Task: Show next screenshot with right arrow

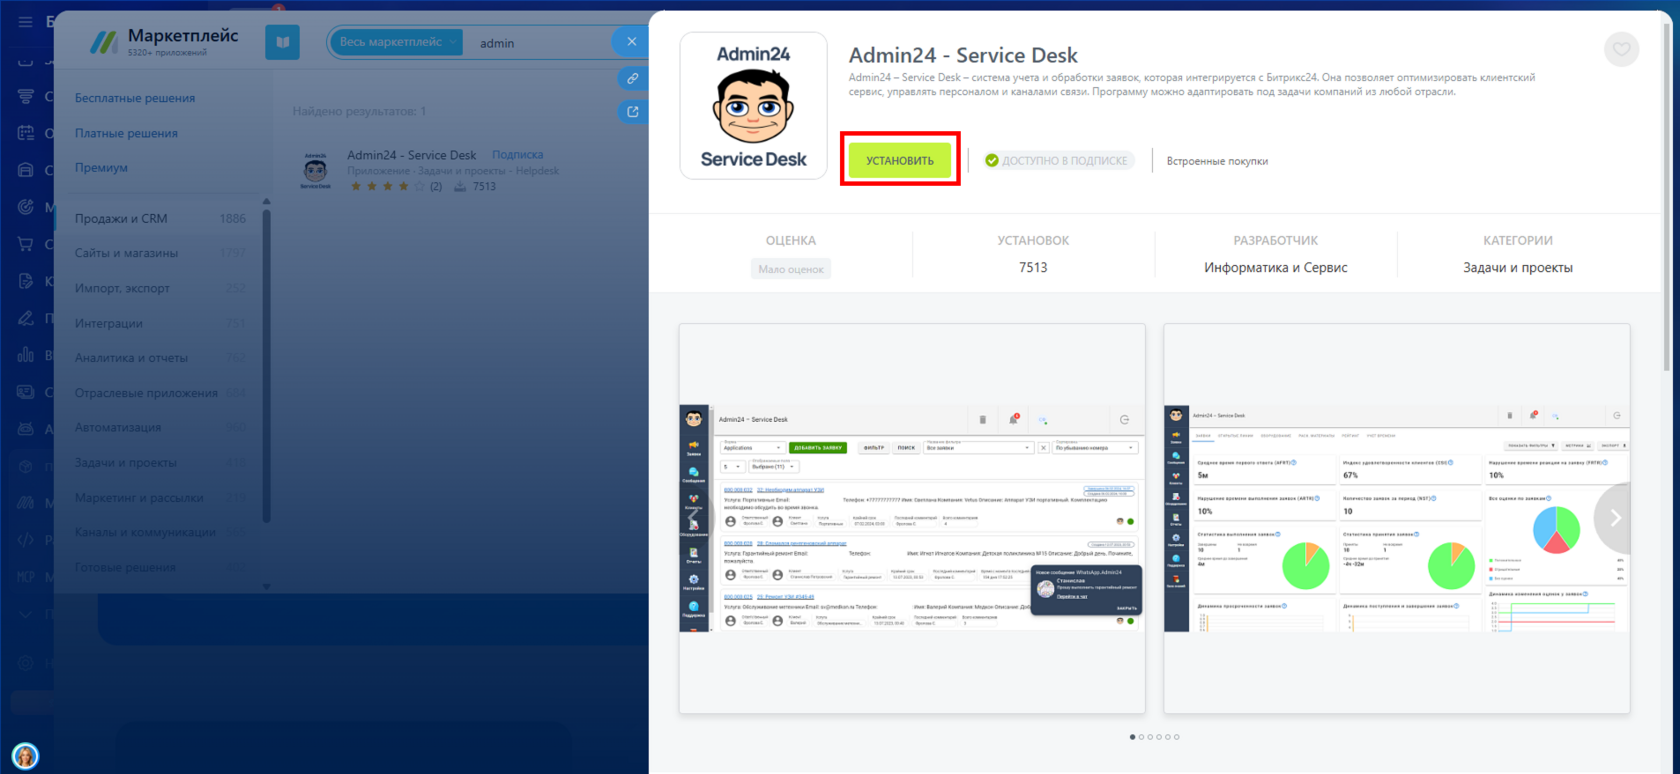Action: 1614,518
